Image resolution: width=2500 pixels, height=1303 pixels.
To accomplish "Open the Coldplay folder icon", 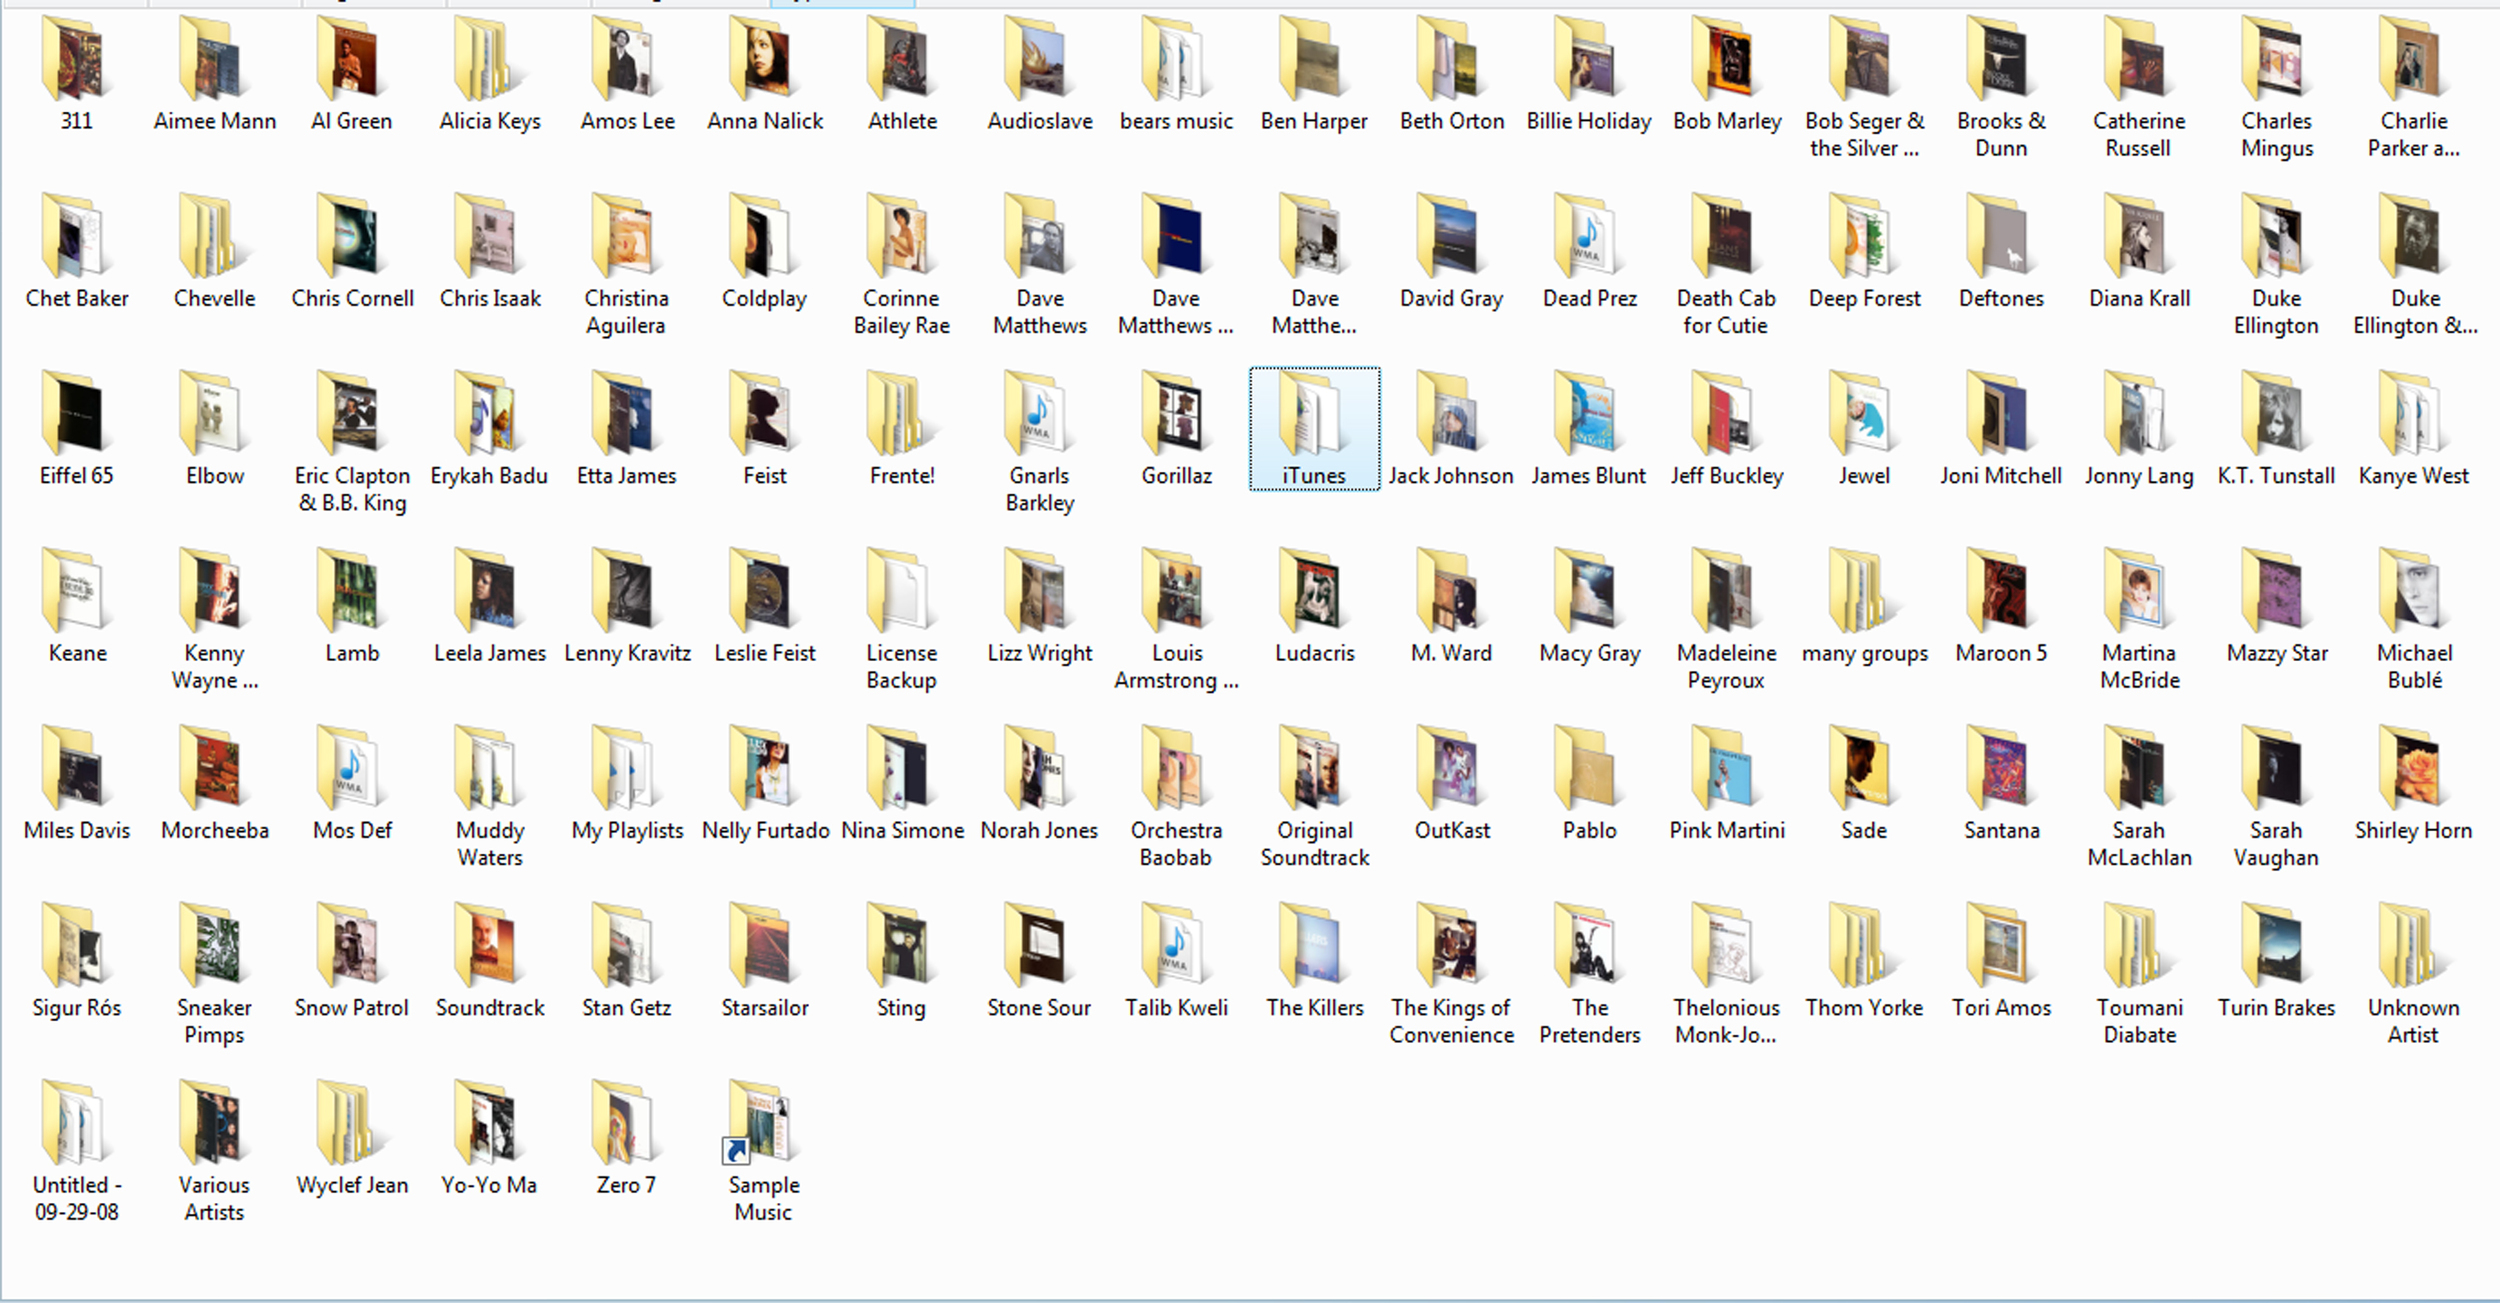I will (x=763, y=237).
